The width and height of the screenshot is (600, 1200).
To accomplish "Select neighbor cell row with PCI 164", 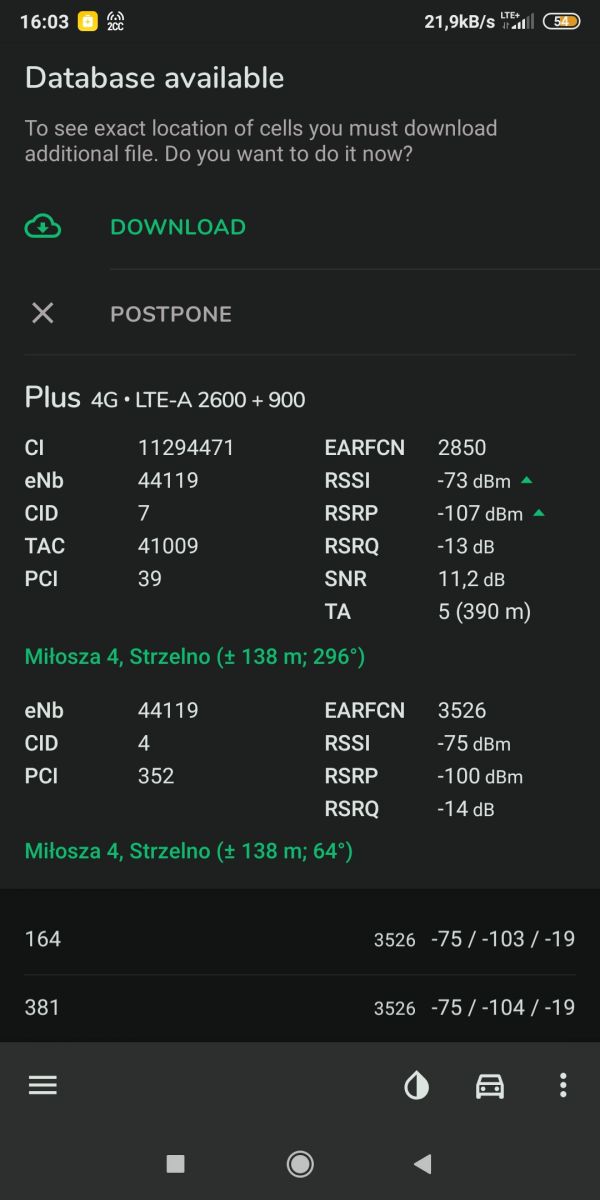I will coord(300,939).
